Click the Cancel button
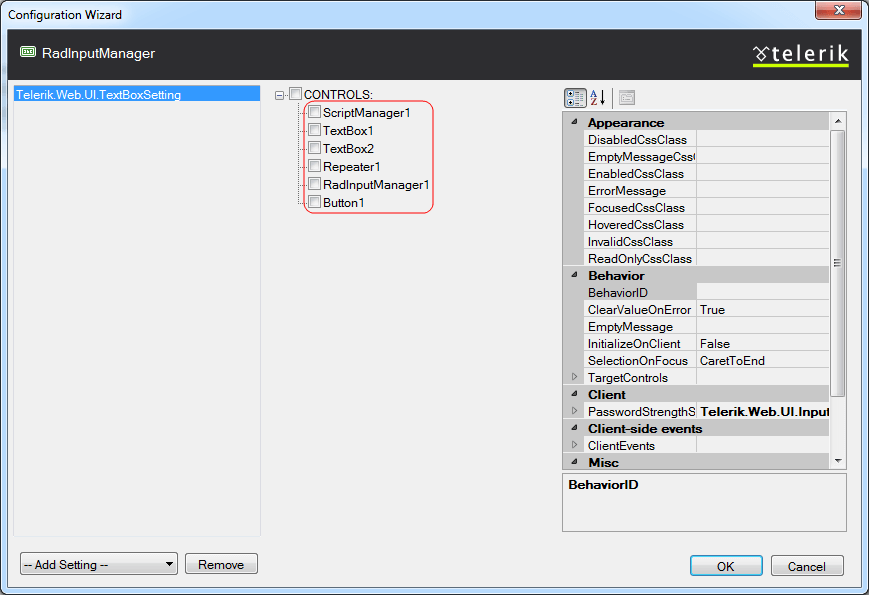 (807, 566)
